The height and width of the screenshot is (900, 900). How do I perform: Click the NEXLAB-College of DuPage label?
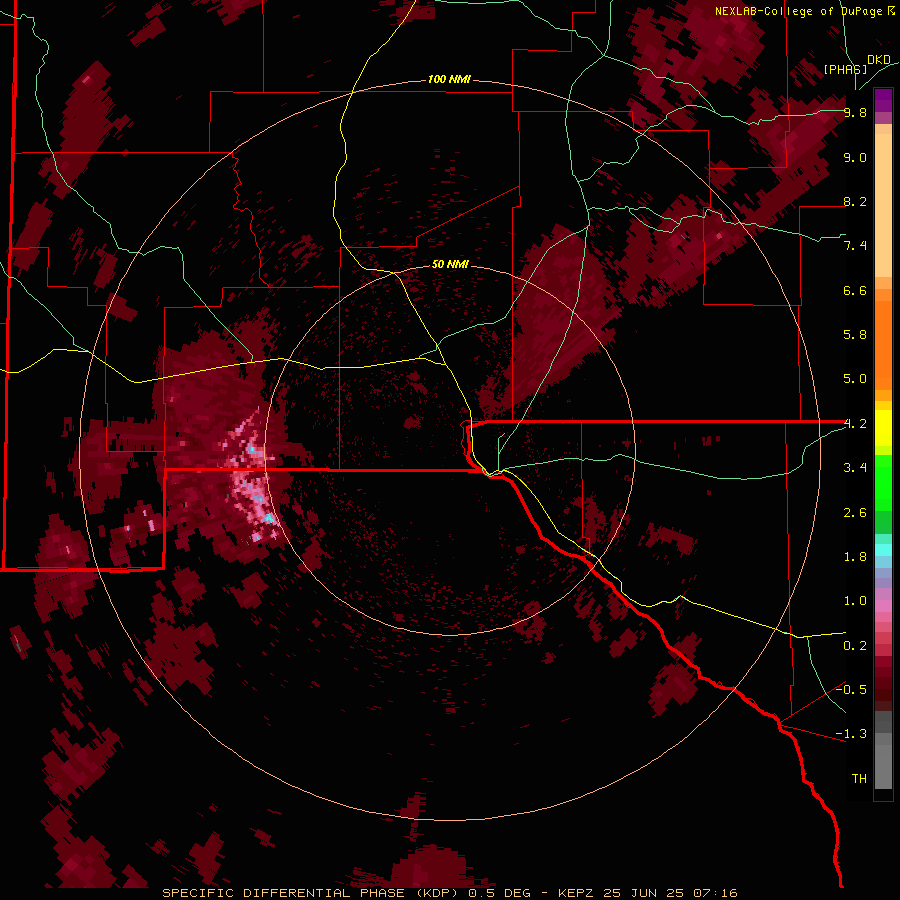(800, 11)
